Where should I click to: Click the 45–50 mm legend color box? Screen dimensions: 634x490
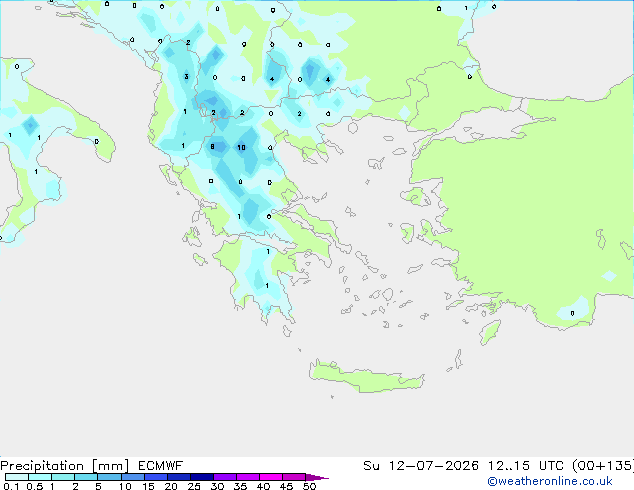pyautogui.click(x=294, y=477)
